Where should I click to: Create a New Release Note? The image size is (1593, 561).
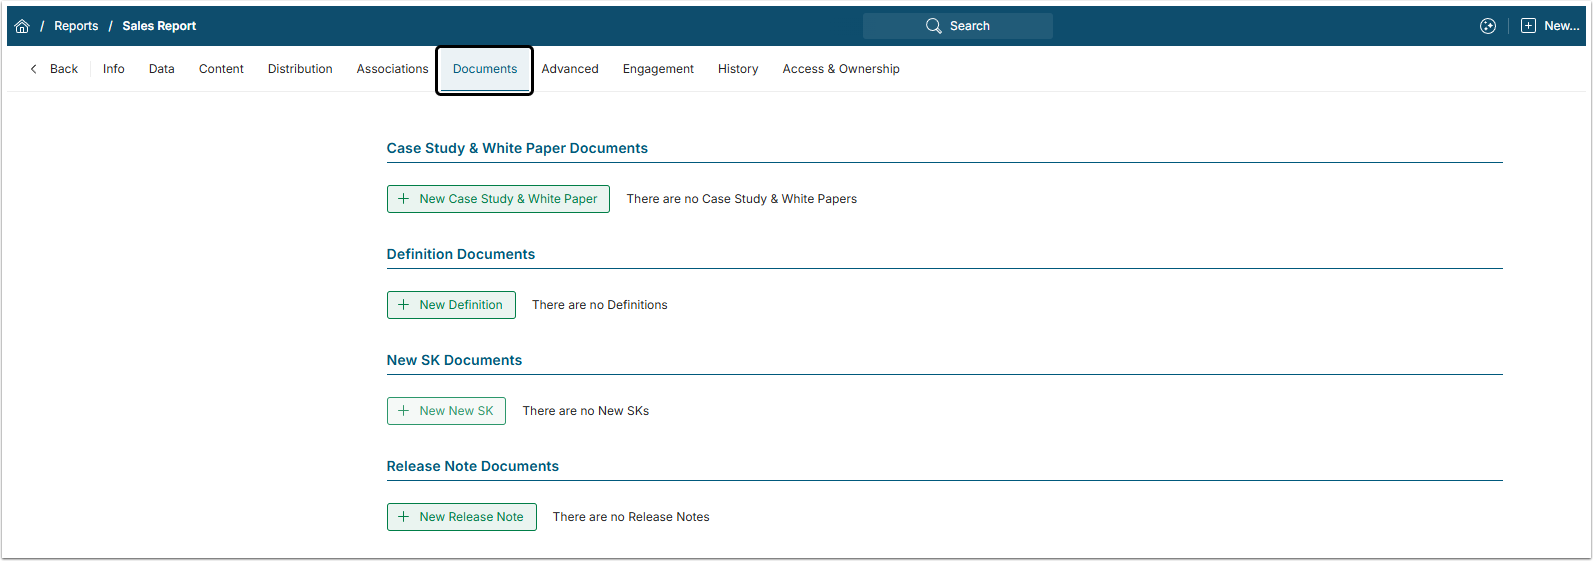(x=462, y=517)
